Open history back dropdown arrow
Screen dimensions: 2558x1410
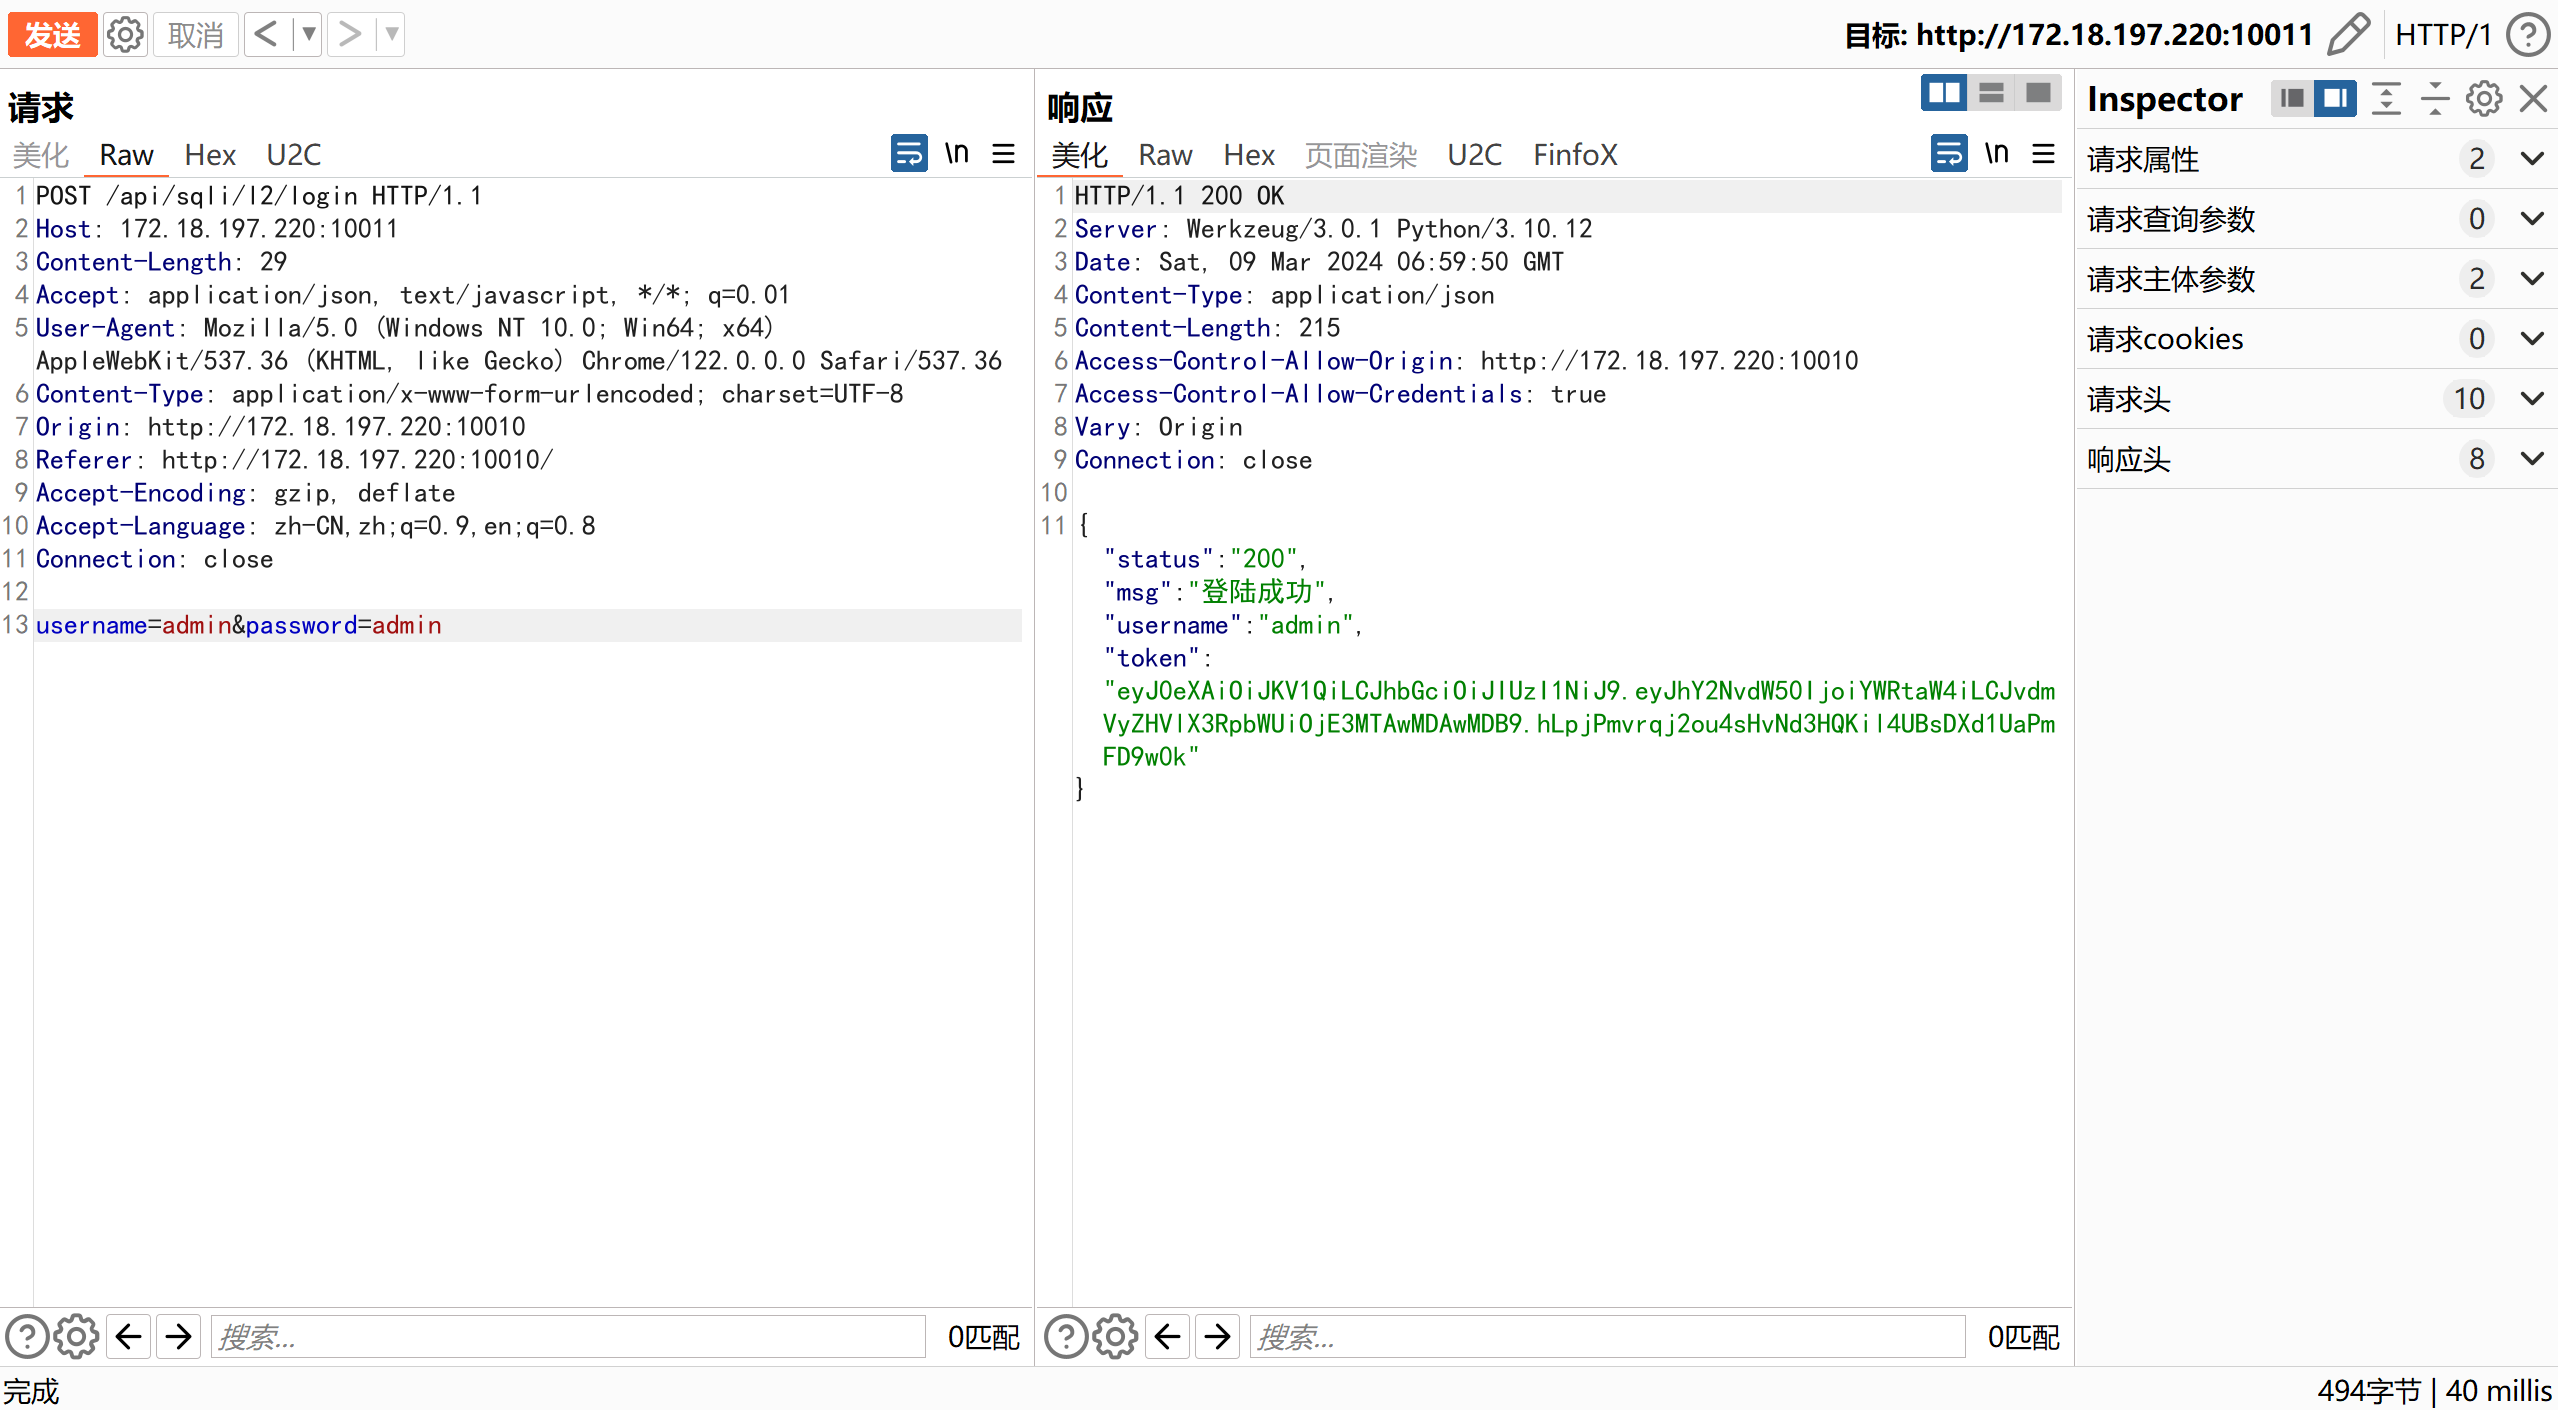click(309, 35)
